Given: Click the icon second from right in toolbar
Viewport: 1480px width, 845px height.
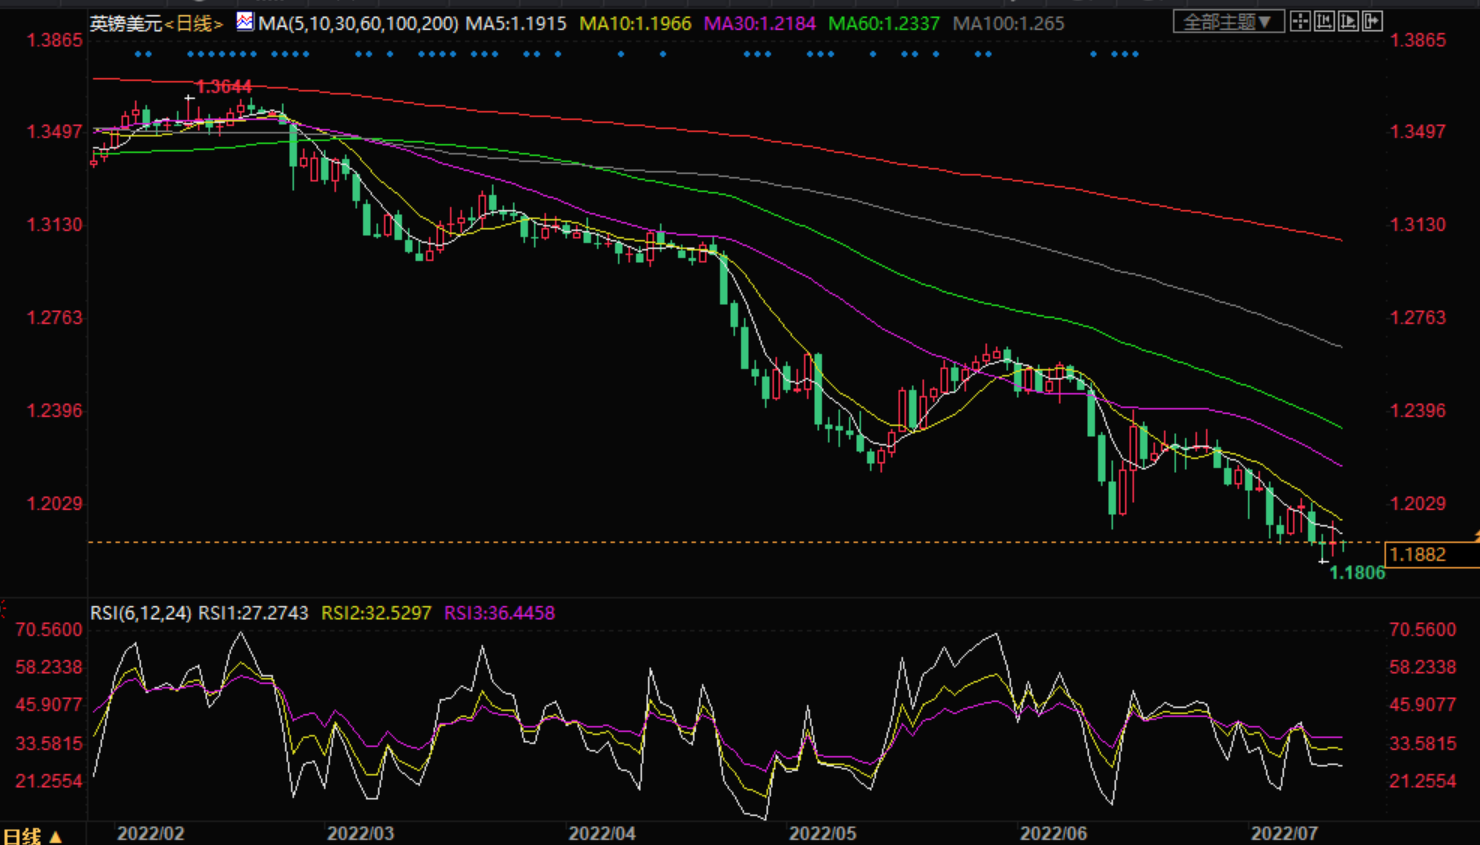Looking at the screenshot, I should (1348, 21).
